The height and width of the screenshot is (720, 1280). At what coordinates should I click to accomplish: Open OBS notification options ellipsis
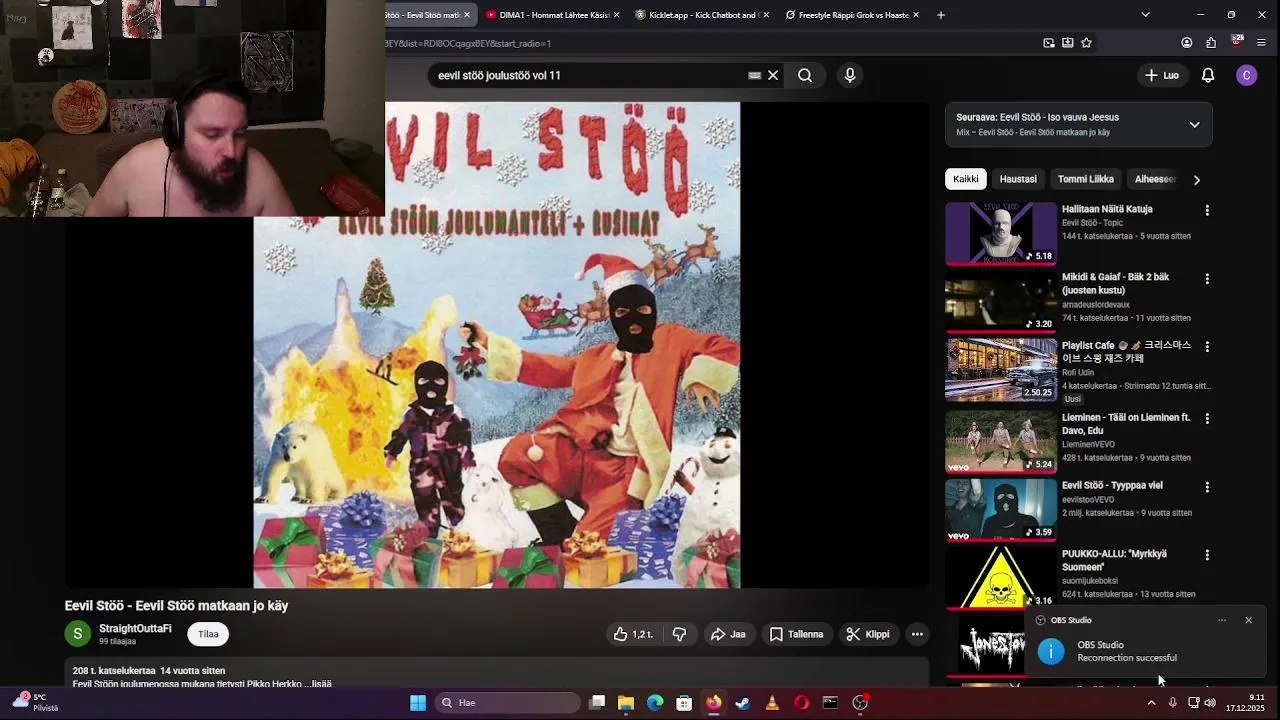click(1221, 620)
